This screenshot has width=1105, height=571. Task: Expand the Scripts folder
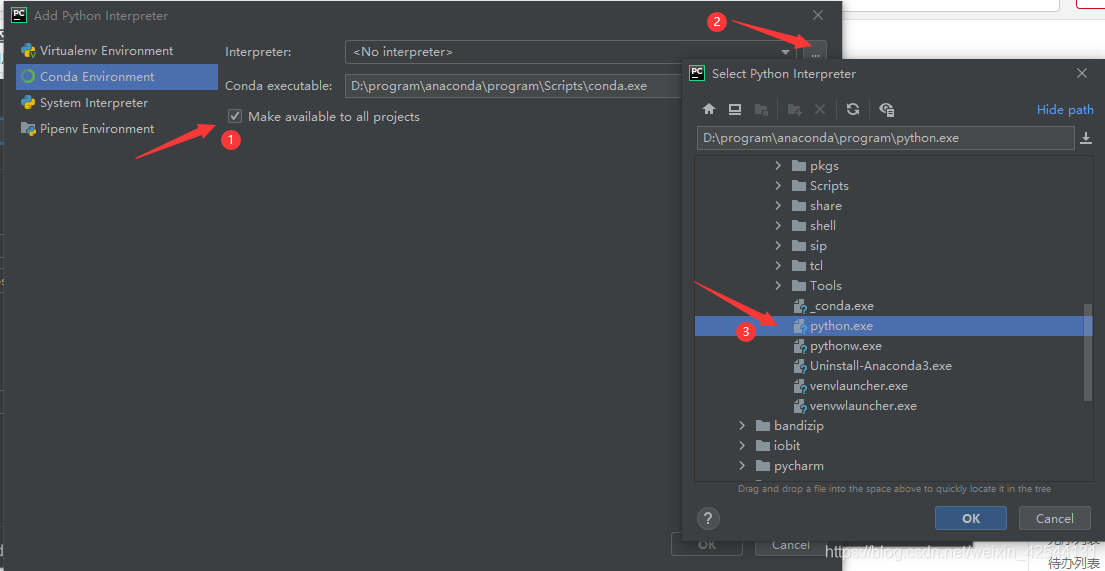pyautogui.click(x=778, y=185)
